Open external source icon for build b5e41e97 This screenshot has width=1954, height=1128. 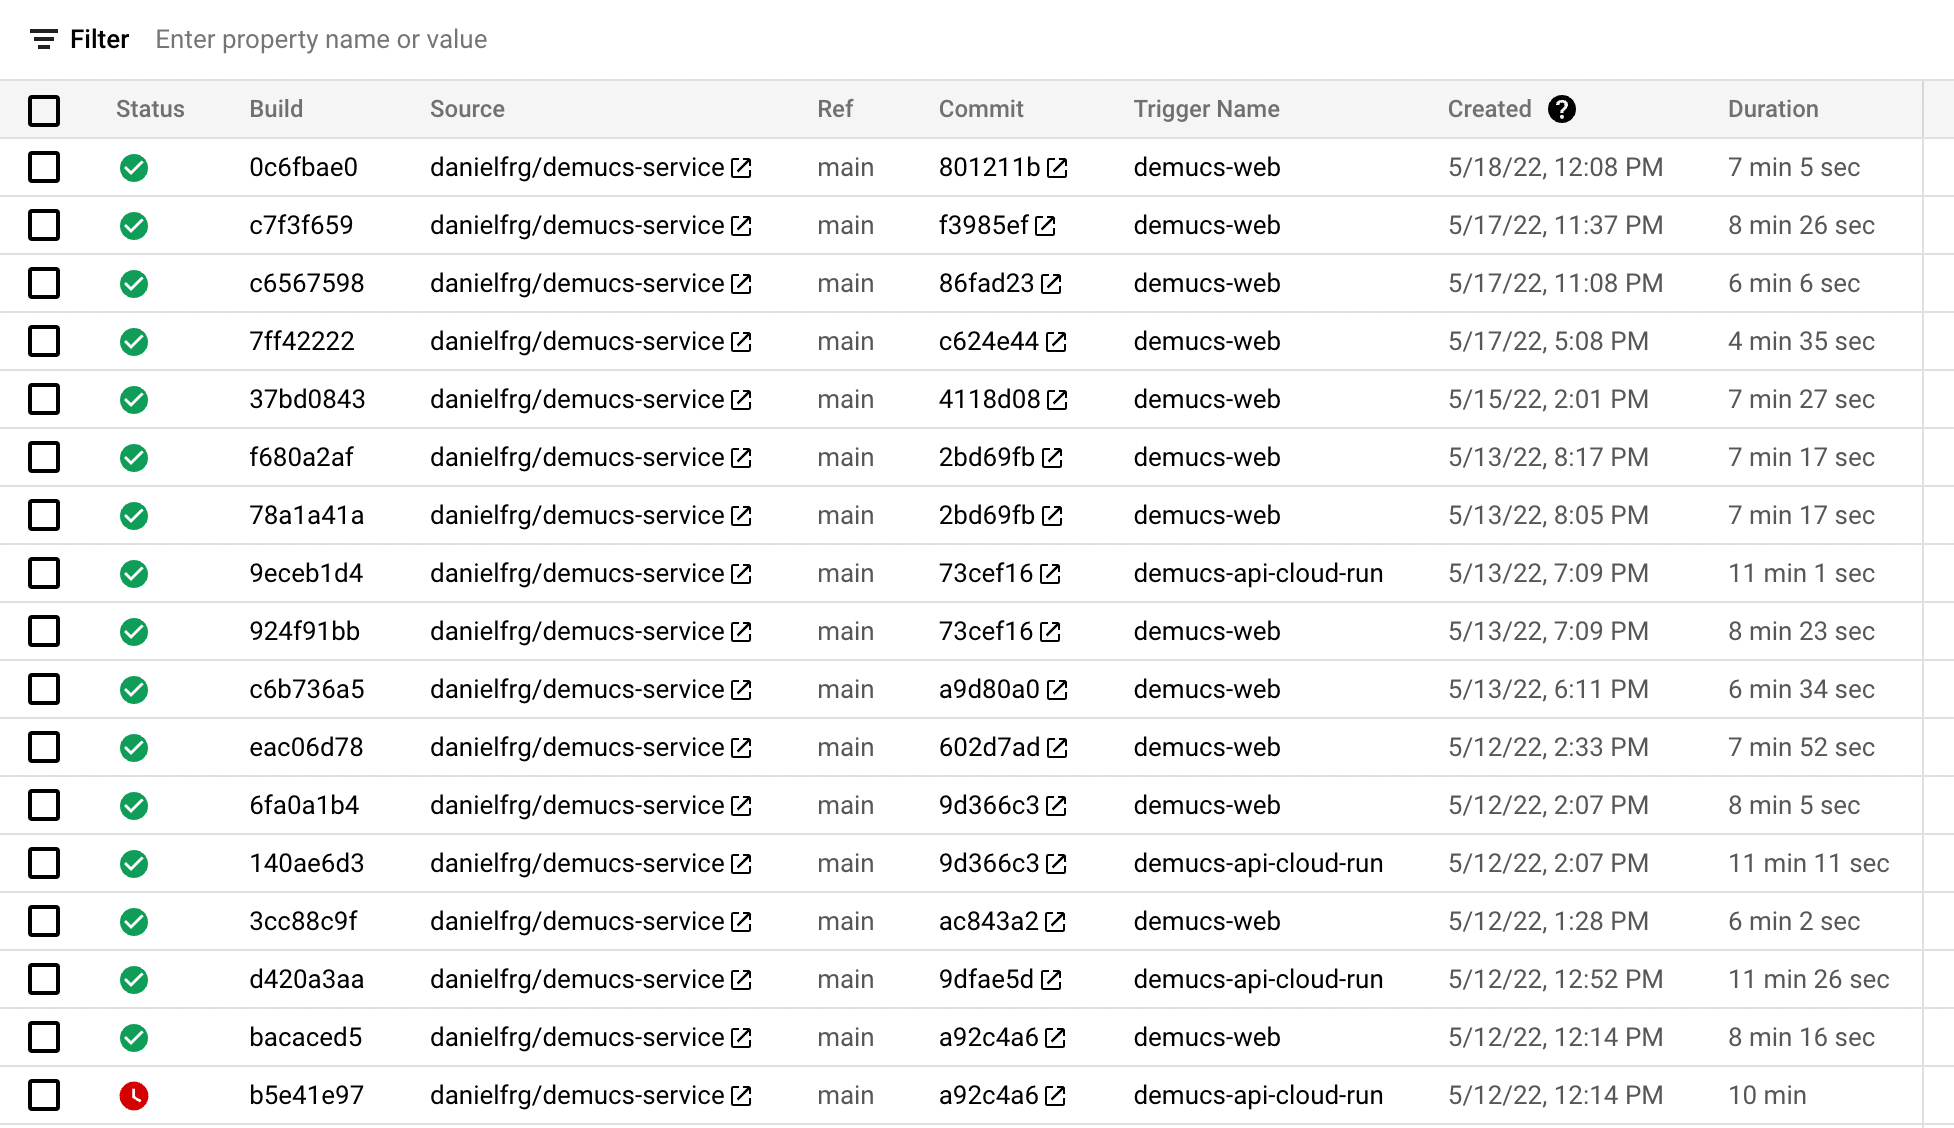tap(741, 1096)
